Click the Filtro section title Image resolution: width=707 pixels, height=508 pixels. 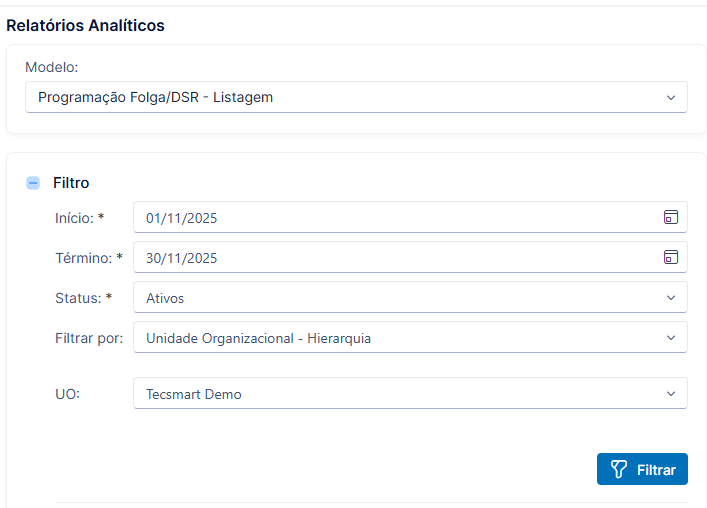click(71, 183)
